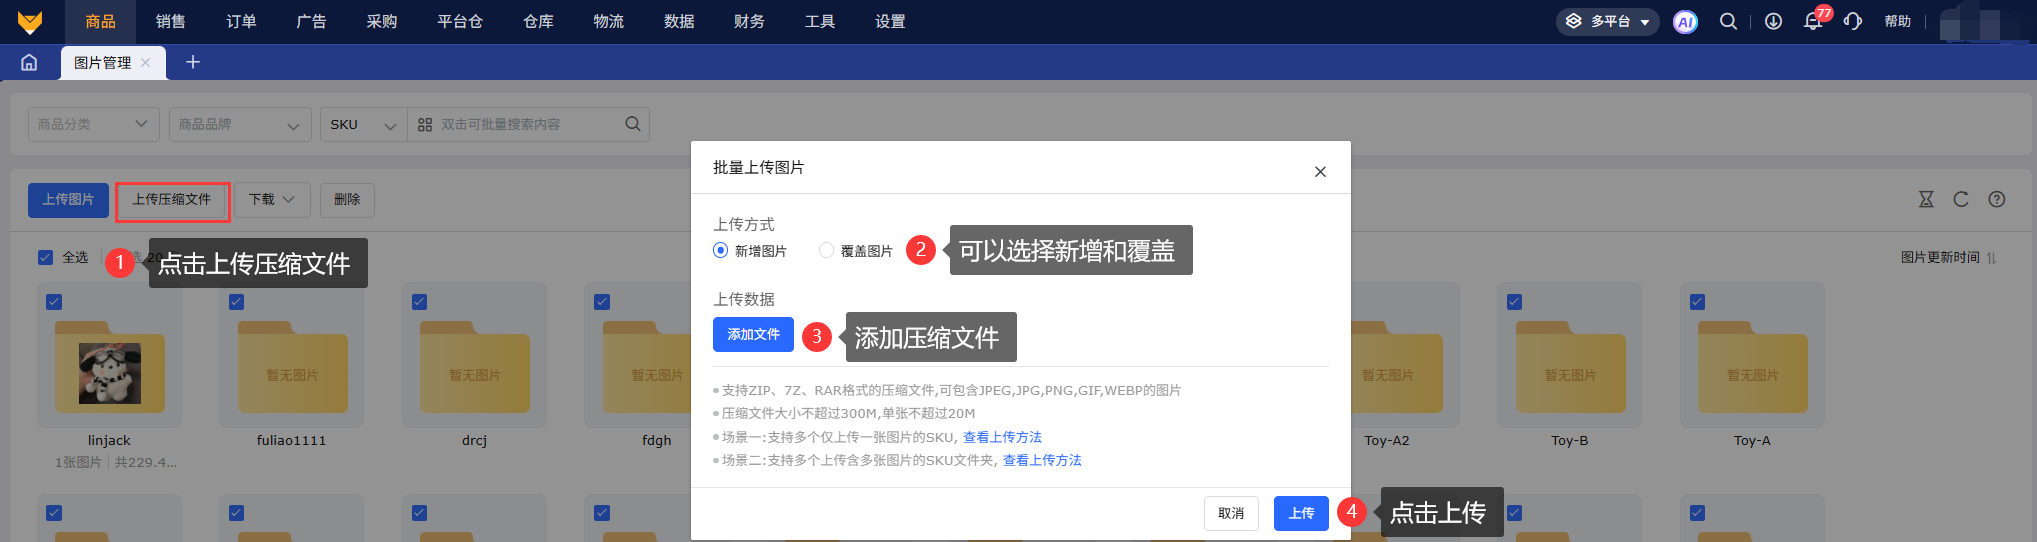The width and height of the screenshot is (2037, 542).
Task: Open 场景二 查看上传方法 link
Action: pyautogui.click(x=1042, y=460)
